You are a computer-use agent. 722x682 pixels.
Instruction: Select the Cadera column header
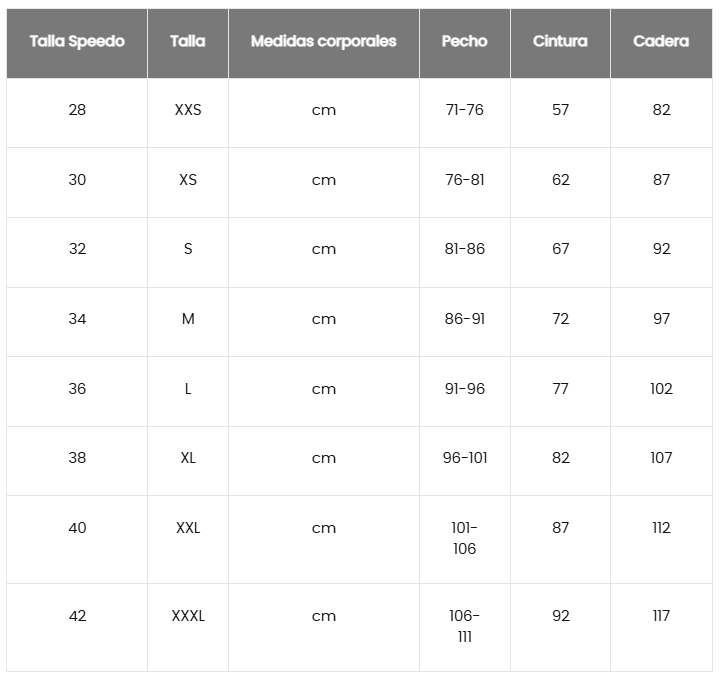661,42
